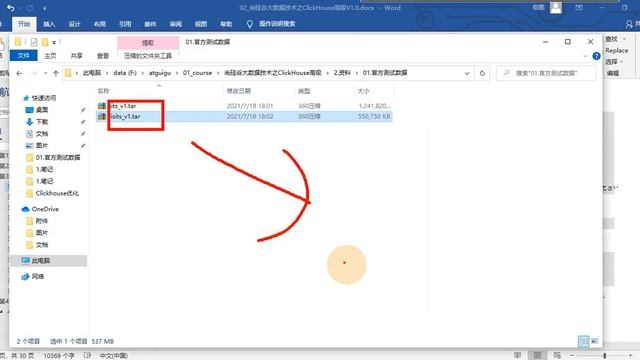This screenshot has height=360, width=640.
Task: Open 快速访问 in the navigation pane
Action: coord(44,98)
